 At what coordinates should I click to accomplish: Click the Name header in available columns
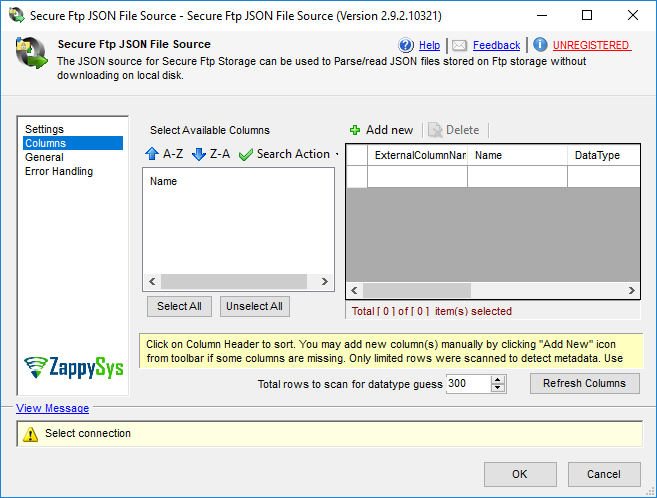[x=163, y=181]
